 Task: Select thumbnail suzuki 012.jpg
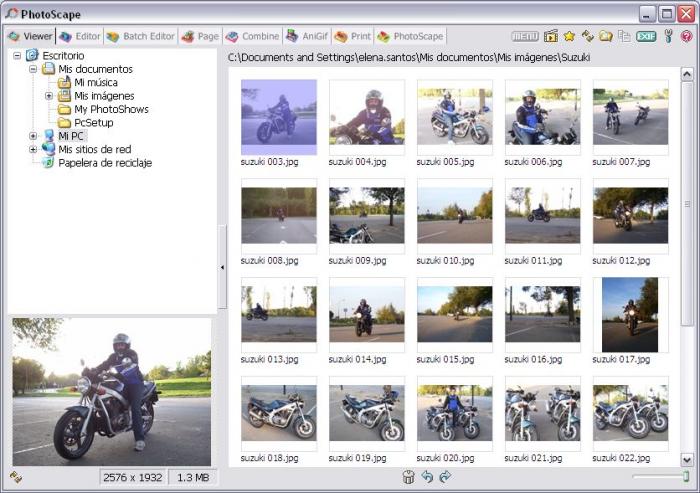pyautogui.click(x=630, y=216)
